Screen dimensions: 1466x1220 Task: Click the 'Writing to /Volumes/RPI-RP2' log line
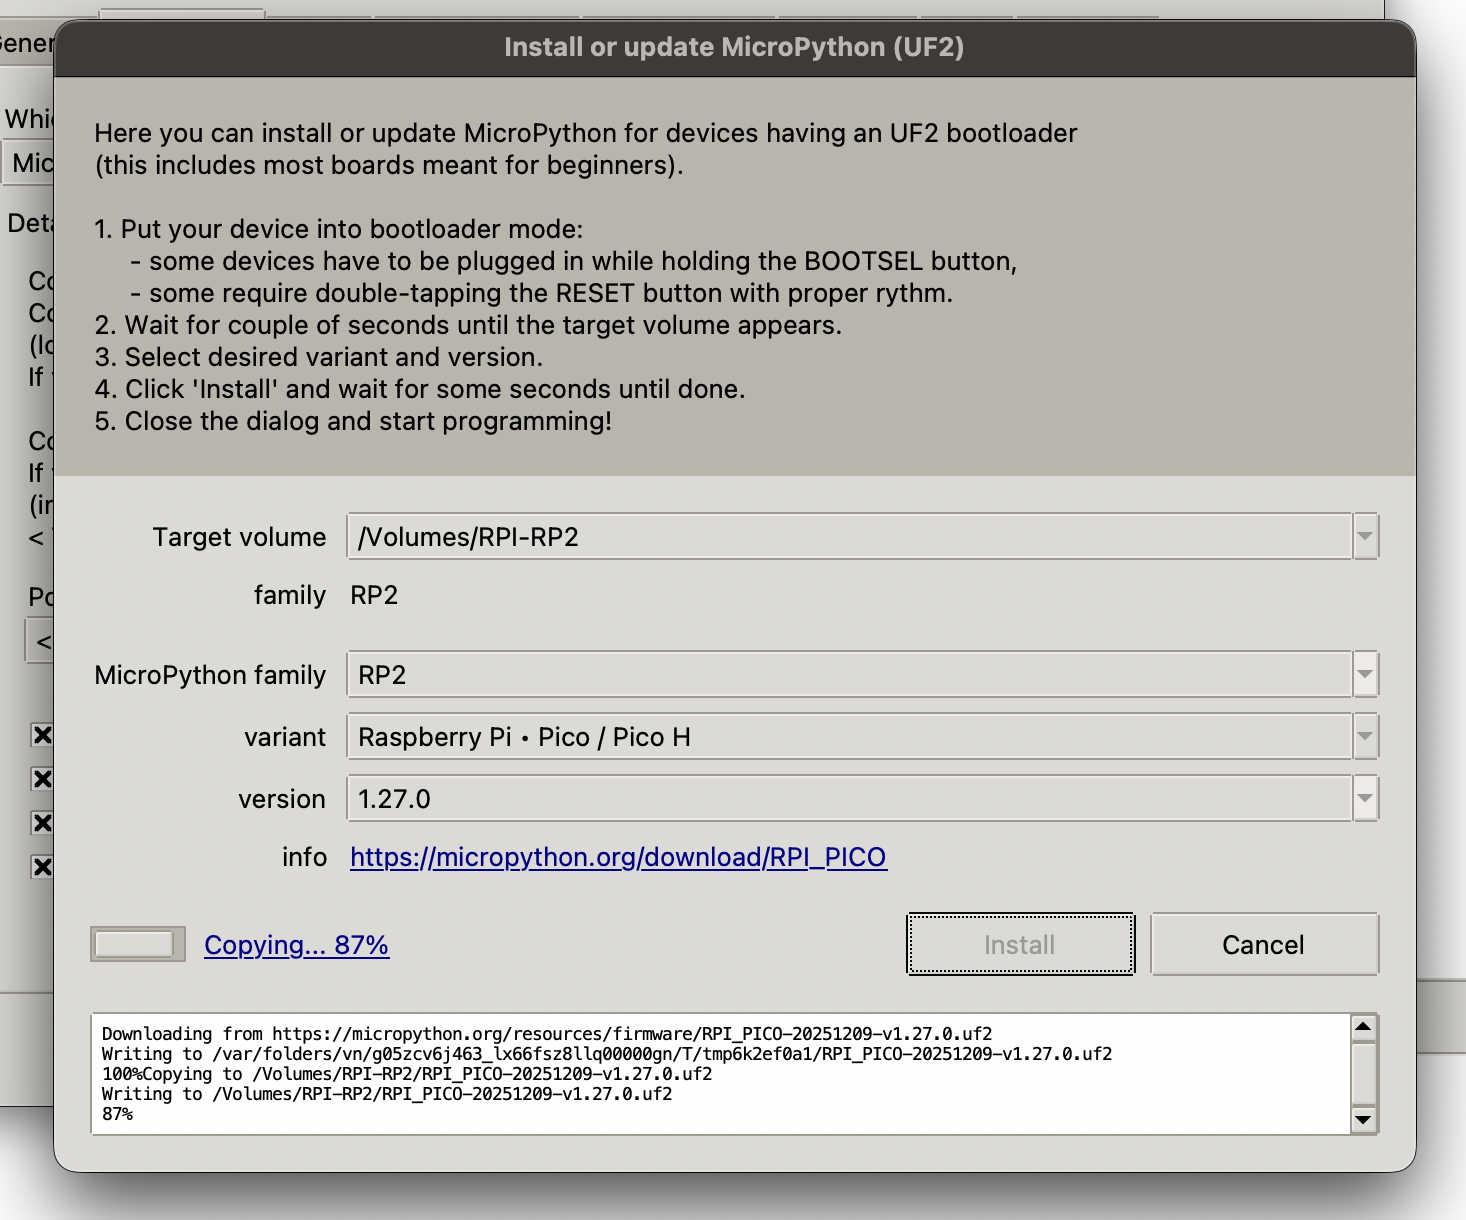[387, 1094]
